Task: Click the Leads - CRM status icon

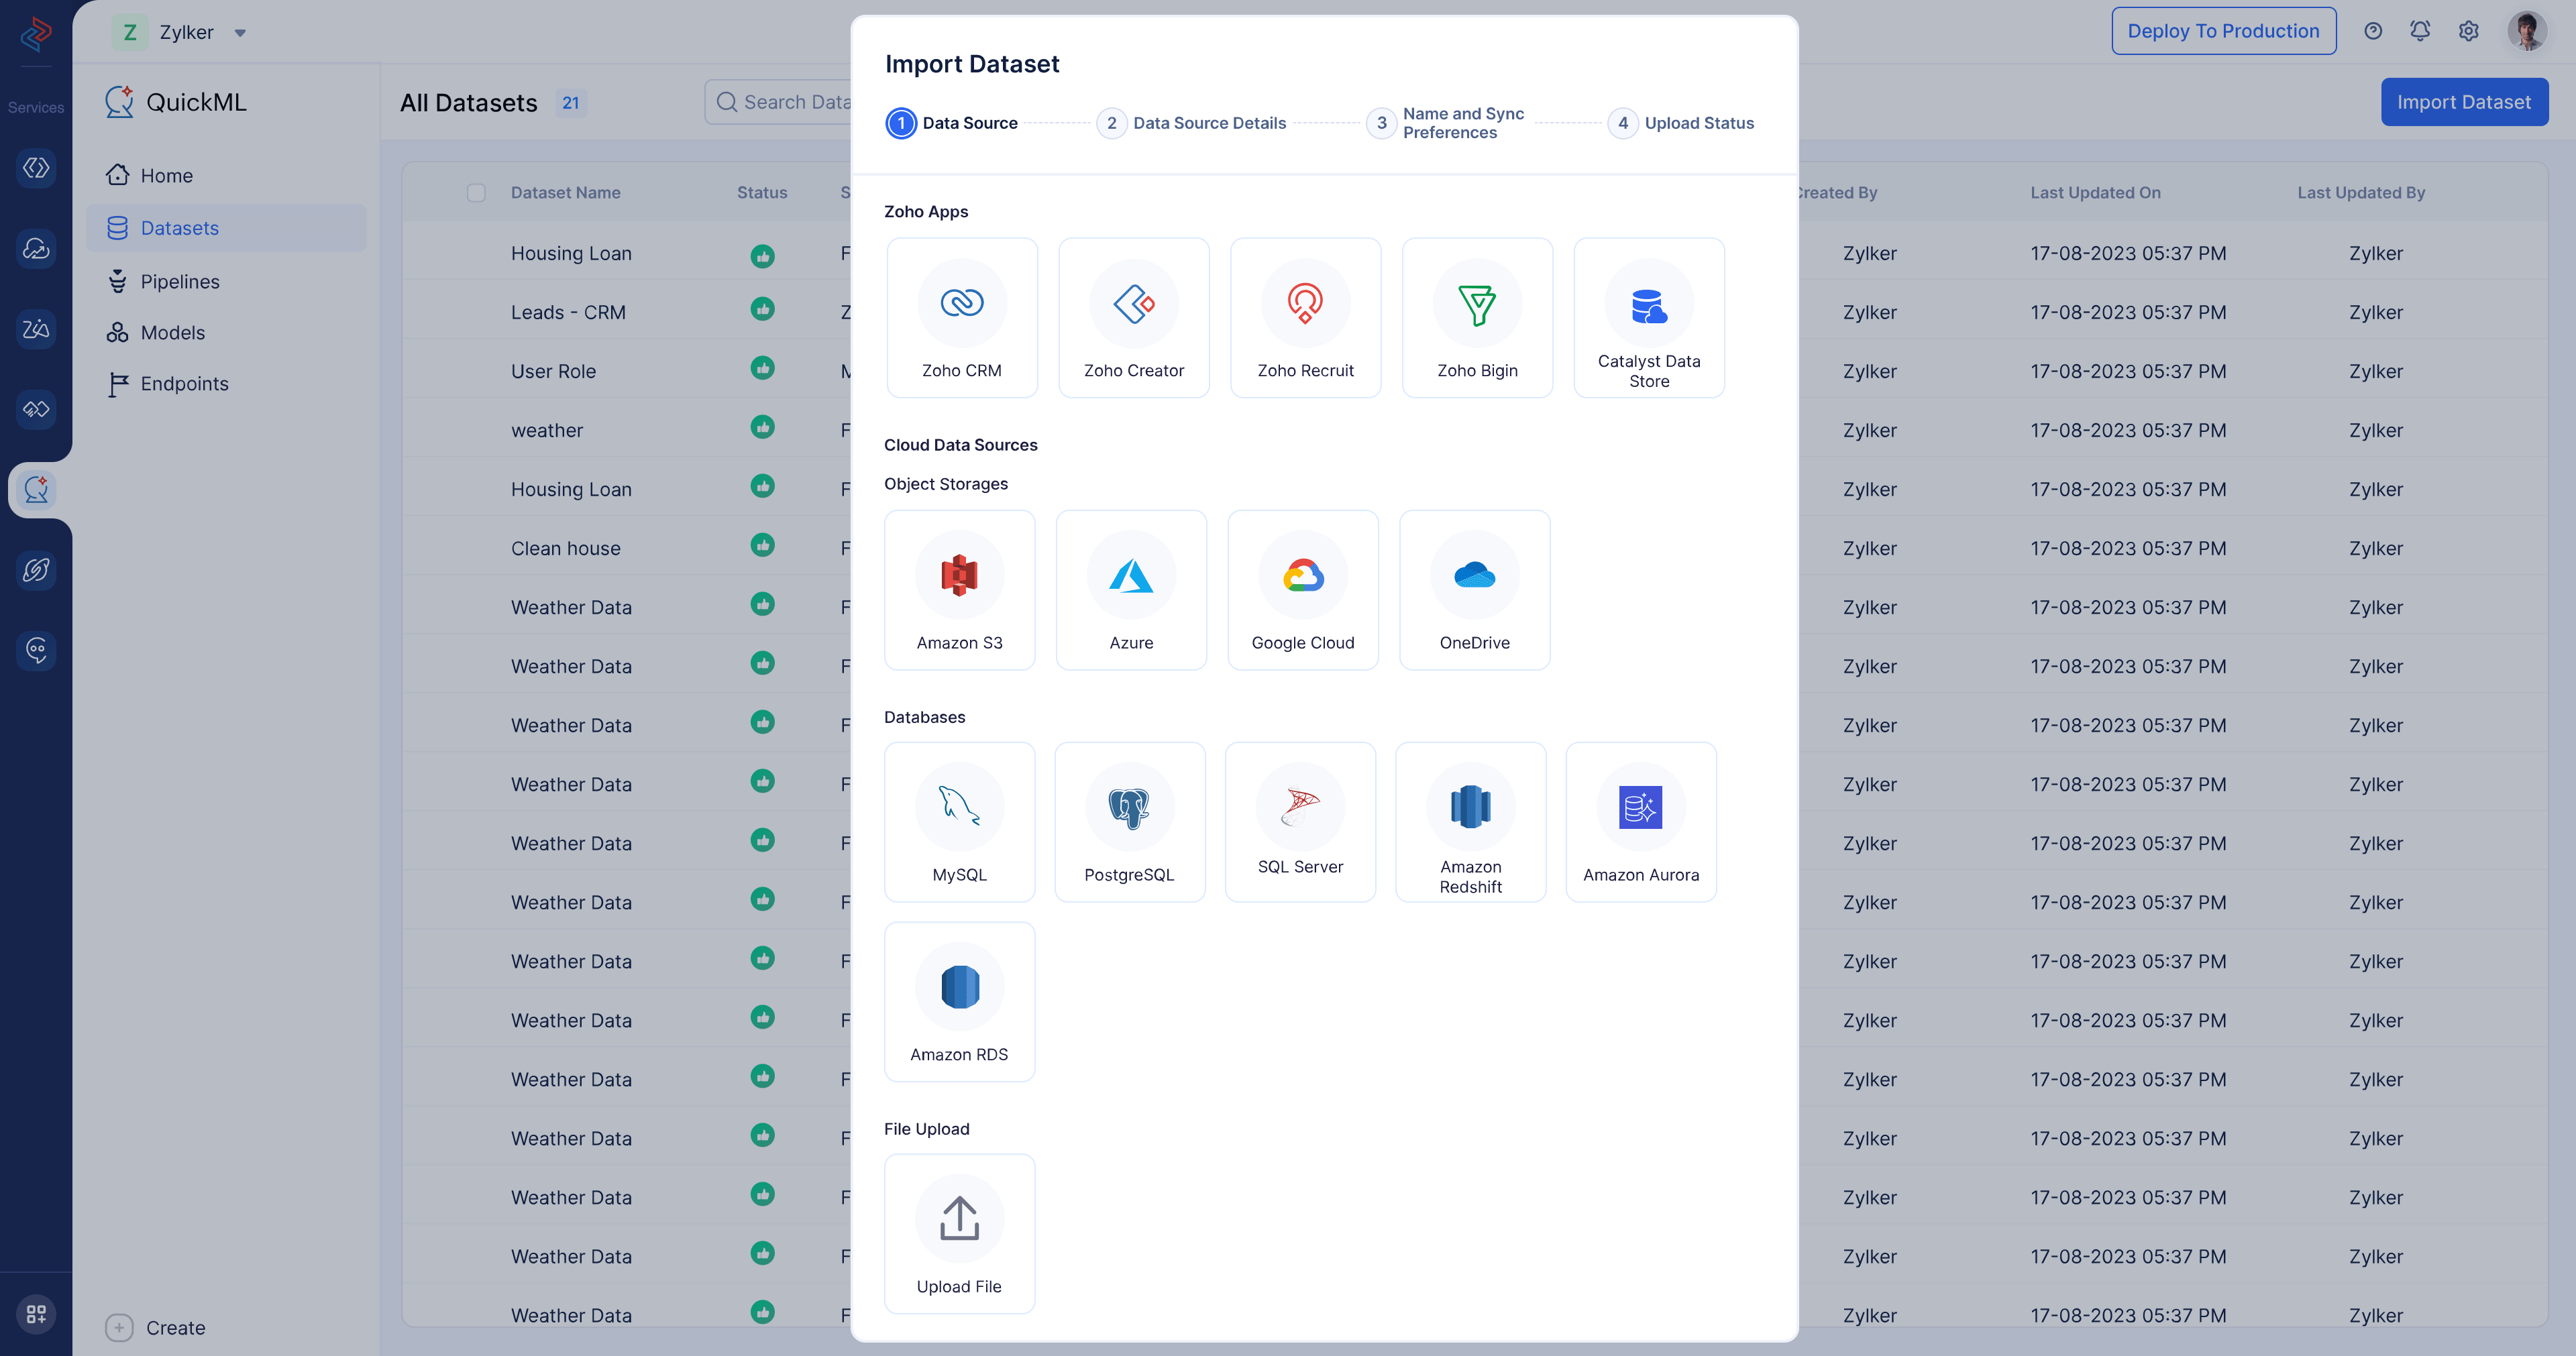Action: 762,309
